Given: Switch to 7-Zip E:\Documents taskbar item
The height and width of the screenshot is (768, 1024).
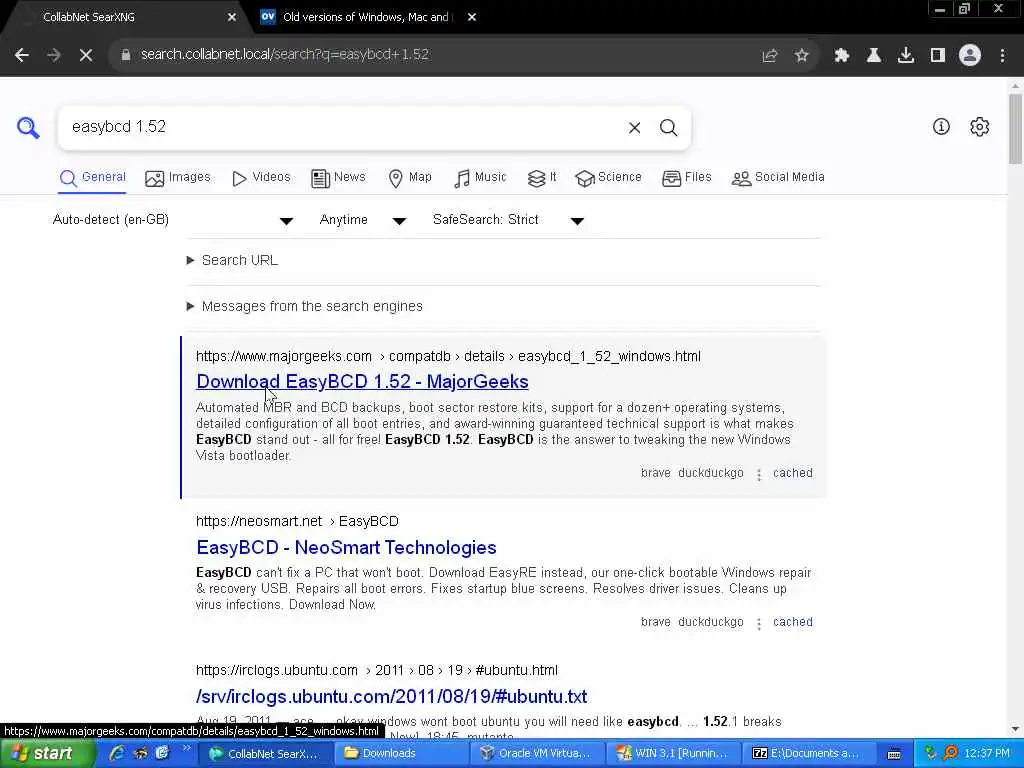Looking at the screenshot, I should tap(808, 754).
